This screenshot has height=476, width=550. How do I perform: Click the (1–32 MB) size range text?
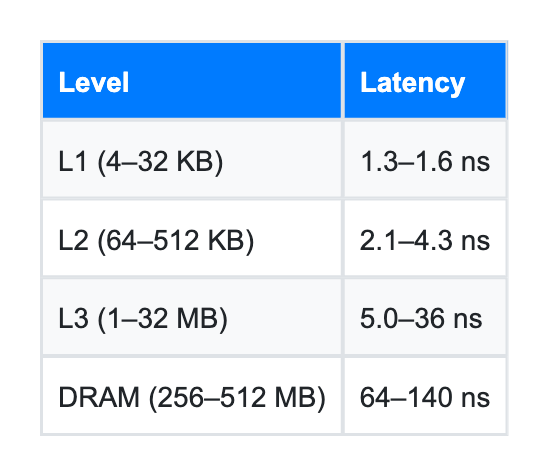click(x=162, y=320)
